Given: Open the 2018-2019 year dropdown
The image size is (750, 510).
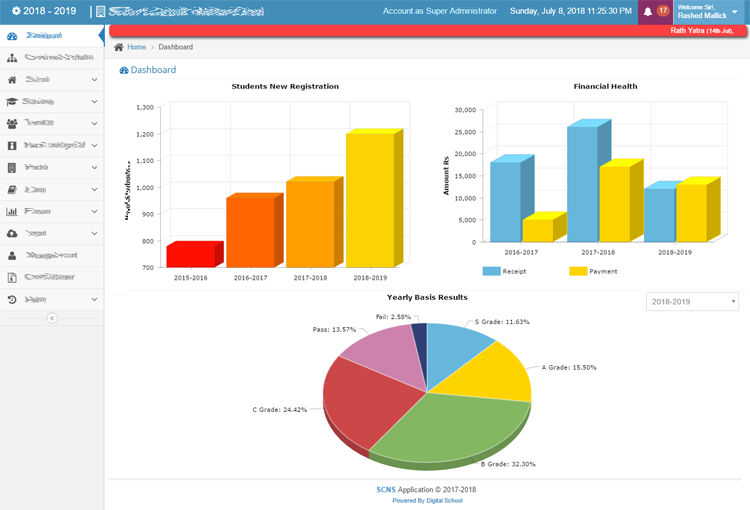Looking at the screenshot, I should tap(692, 301).
